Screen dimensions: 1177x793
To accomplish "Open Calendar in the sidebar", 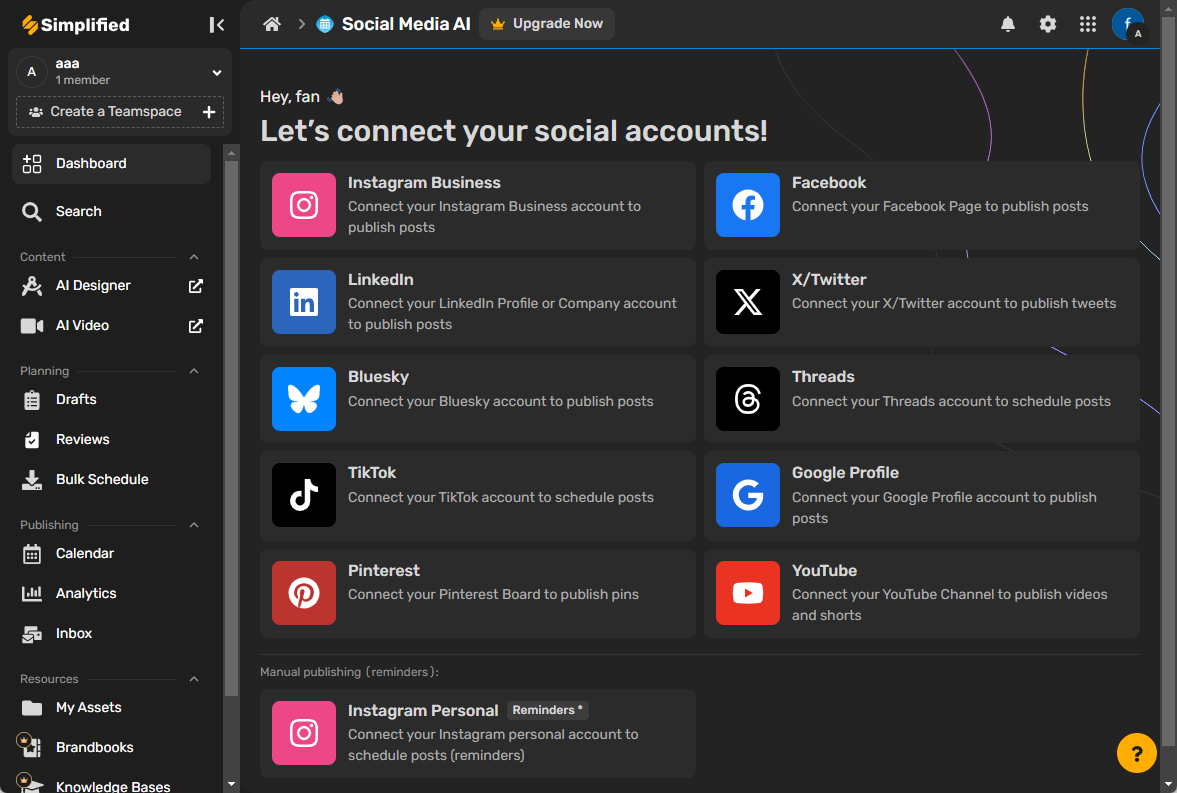I will pos(111,553).
